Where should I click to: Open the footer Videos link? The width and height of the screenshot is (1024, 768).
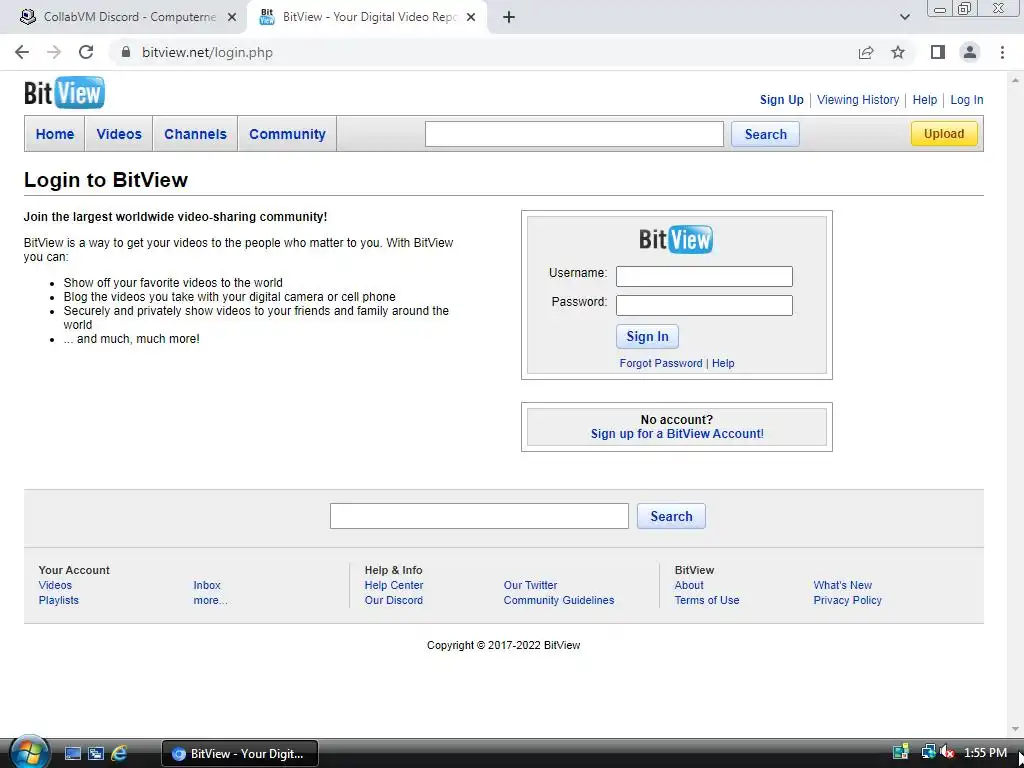pos(55,585)
